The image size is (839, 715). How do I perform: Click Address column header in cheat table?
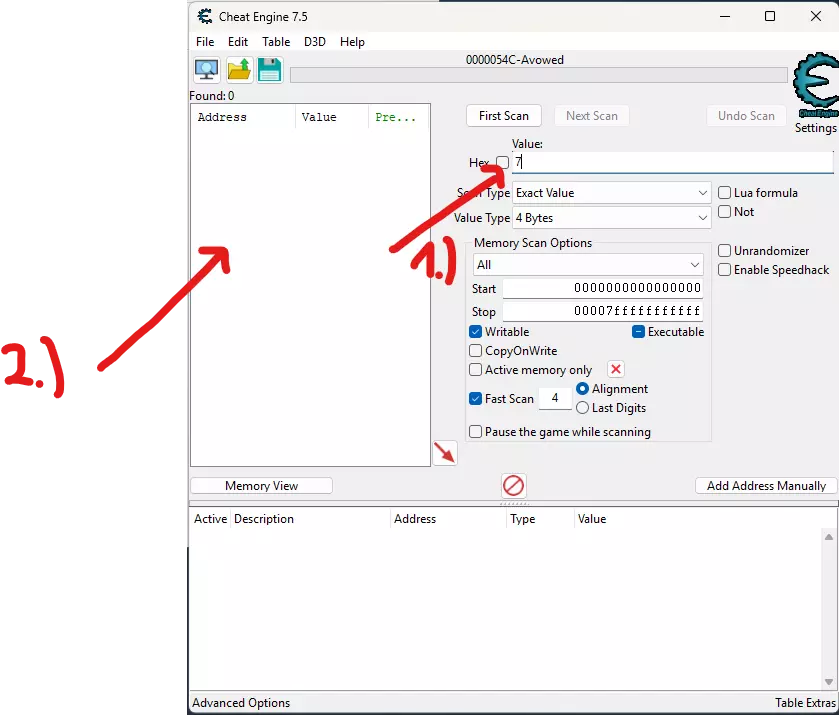coord(448,519)
